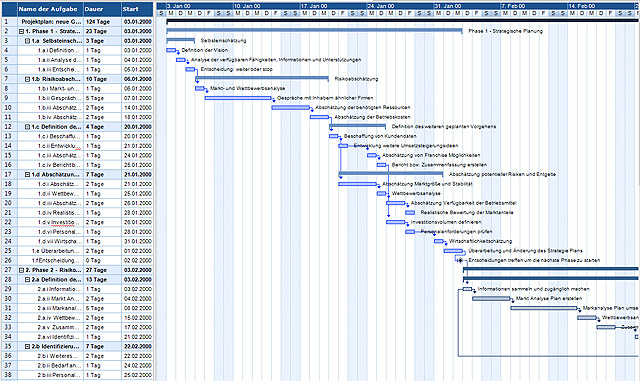Image resolution: width=640 pixels, height=381 pixels.
Task: Click the '1.a.i Definition...' task name cell
Action: tap(50, 51)
